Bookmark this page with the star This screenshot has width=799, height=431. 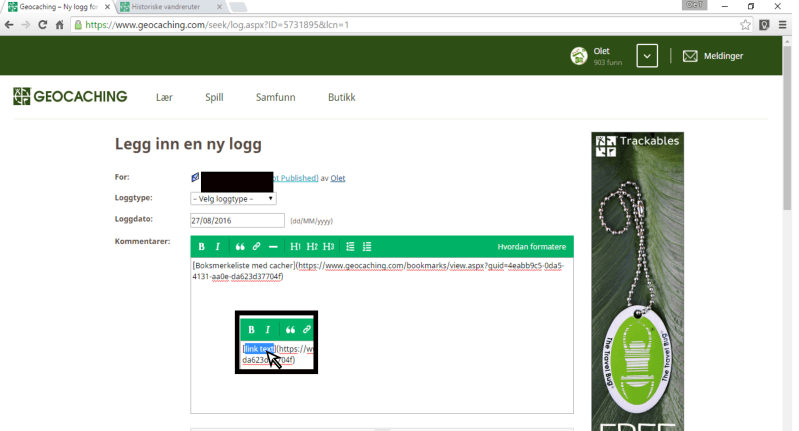[745, 24]
